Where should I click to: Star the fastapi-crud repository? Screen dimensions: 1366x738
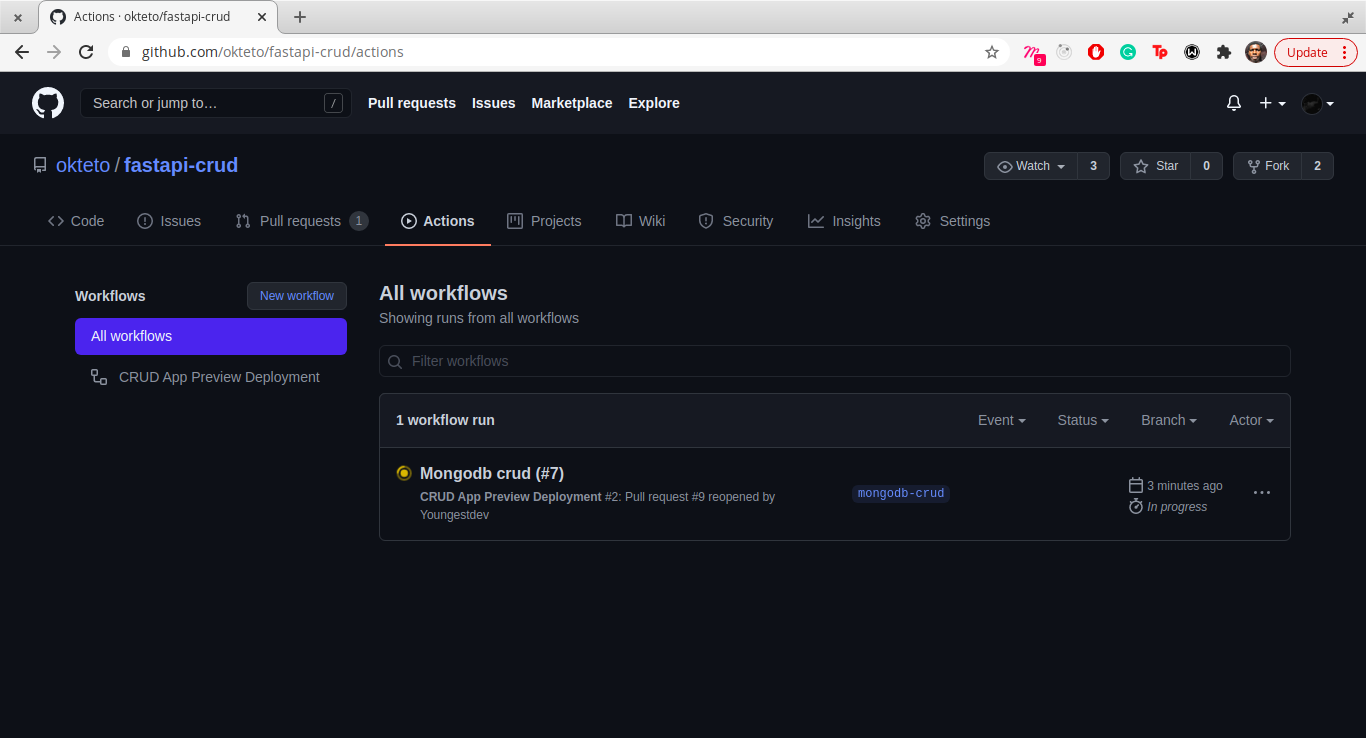pyautogui.click(x=1155, y=166)
